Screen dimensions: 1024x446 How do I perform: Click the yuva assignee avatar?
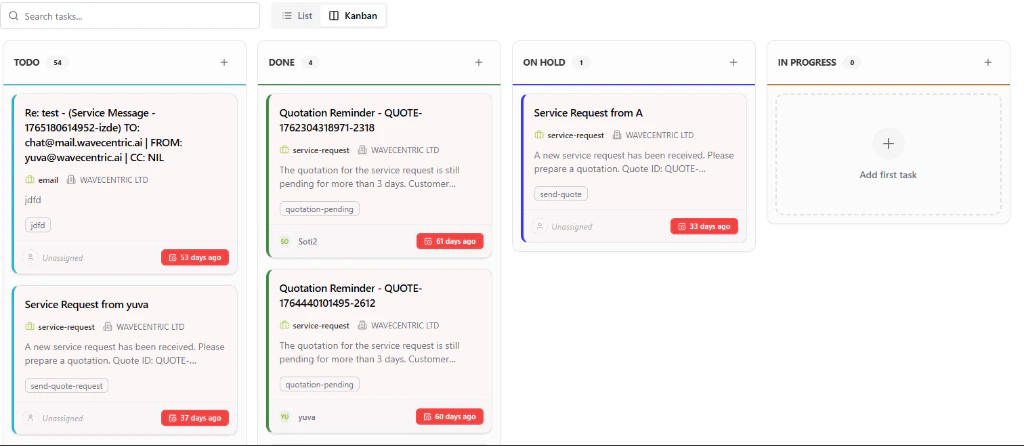click(285, 417)
